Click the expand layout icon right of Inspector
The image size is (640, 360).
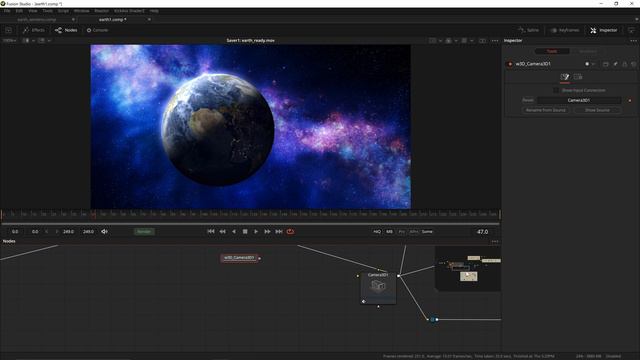tap(631, 30)
